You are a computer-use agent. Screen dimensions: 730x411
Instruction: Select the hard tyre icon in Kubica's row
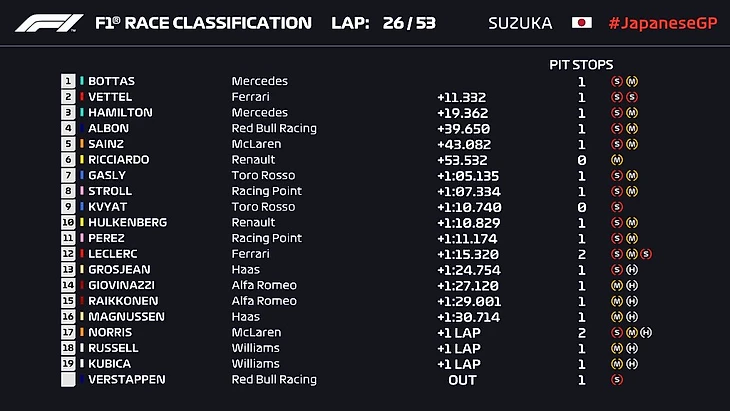[632, 364]
